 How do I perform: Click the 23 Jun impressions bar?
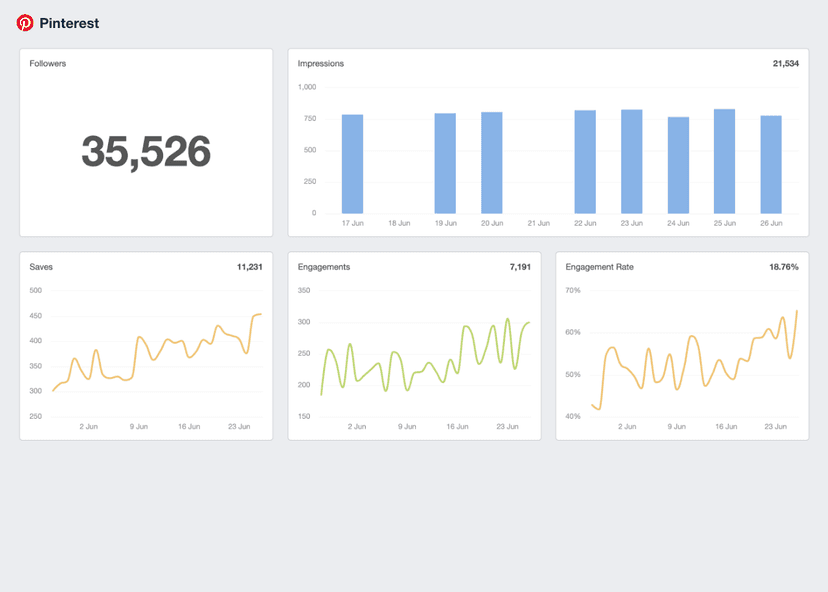(x=631, y=162)
